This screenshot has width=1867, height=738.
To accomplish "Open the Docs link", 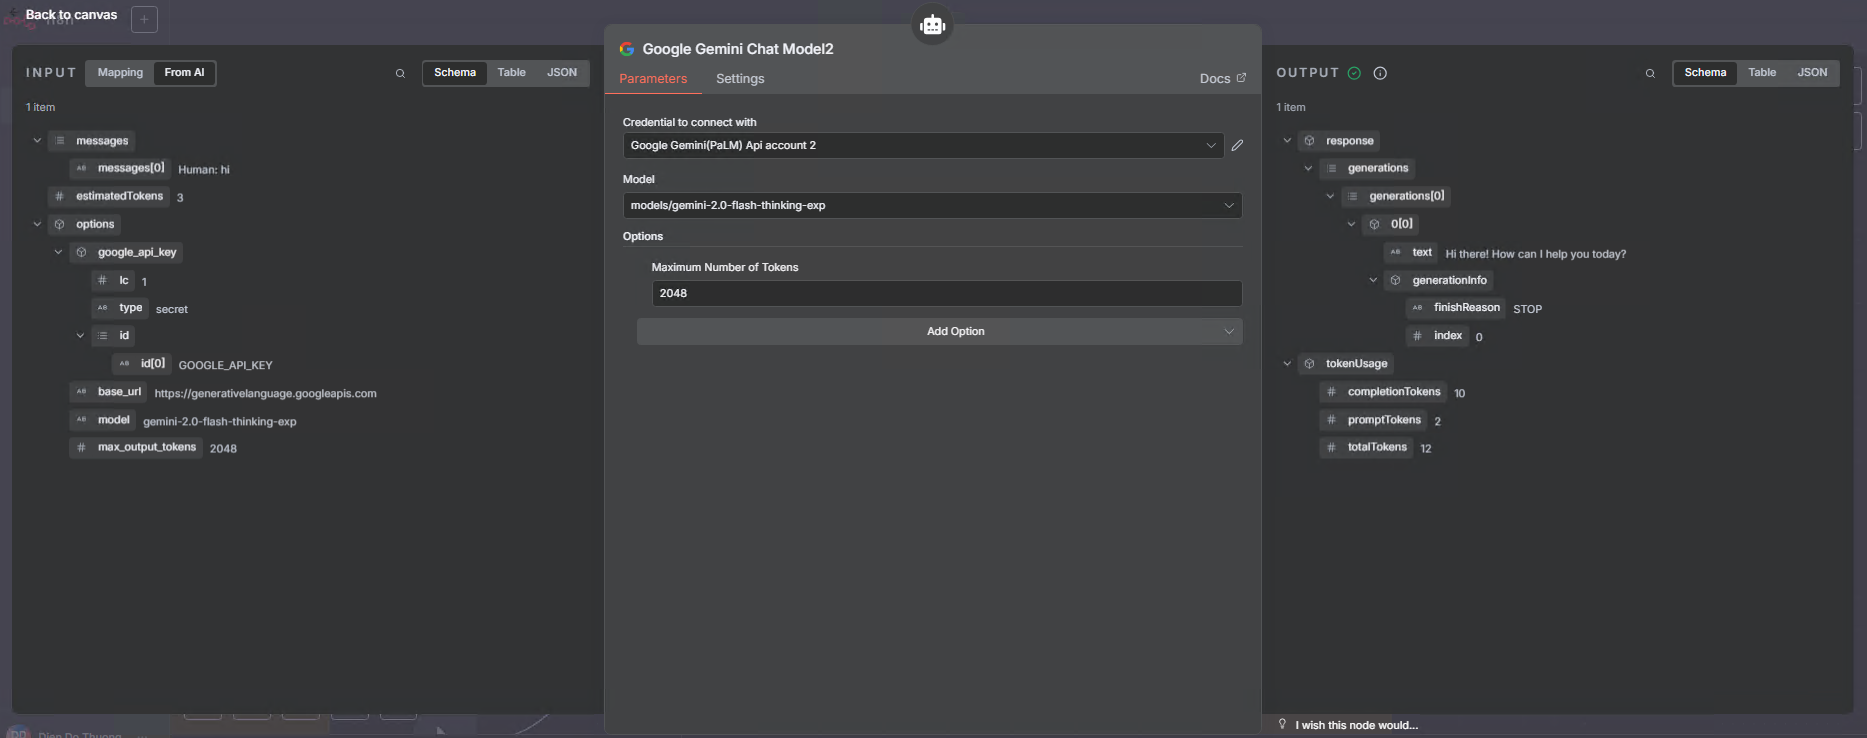I will (1222, 79).
